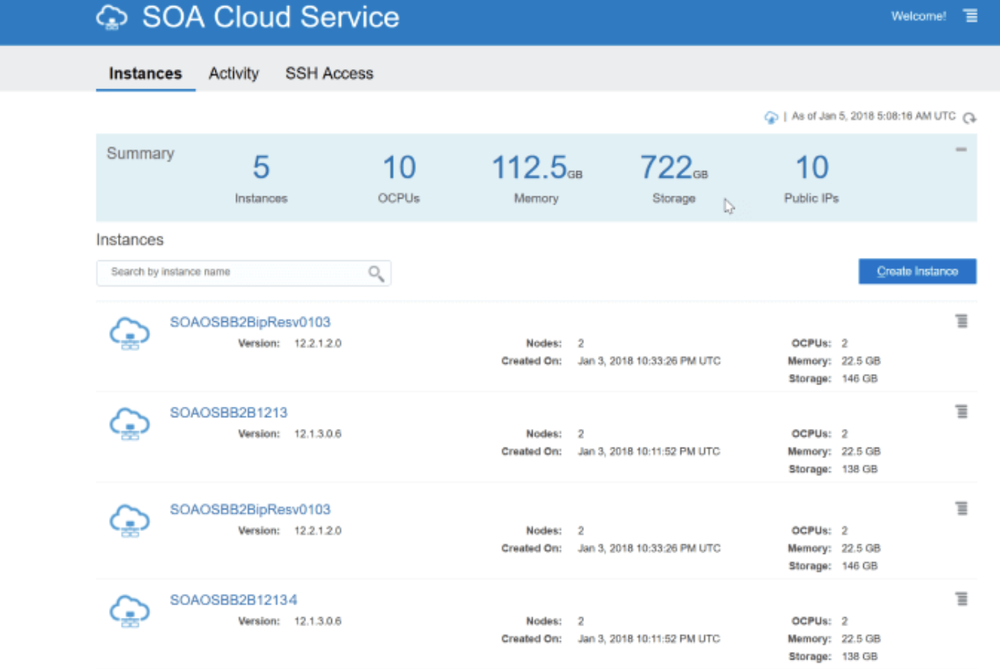Switch to the Instances tab
Image resolution: width=1000 pixels, height=669 pixels.
pyautogui.click(x=145, y=73)
